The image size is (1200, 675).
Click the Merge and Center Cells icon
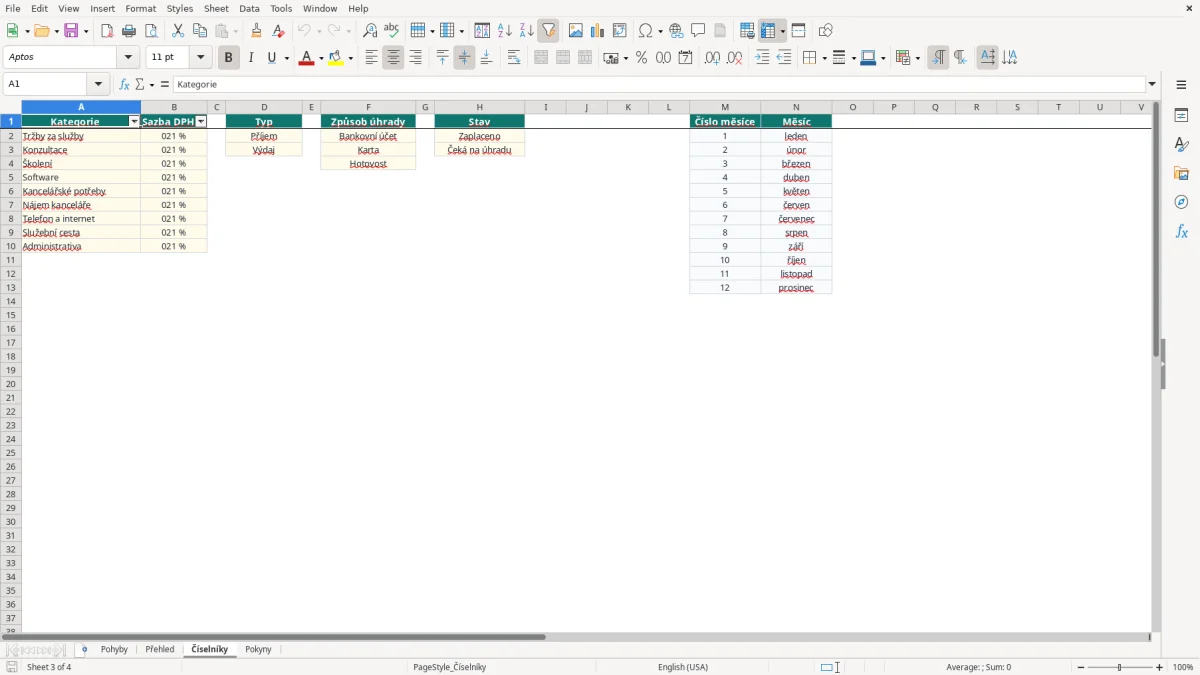541,58
